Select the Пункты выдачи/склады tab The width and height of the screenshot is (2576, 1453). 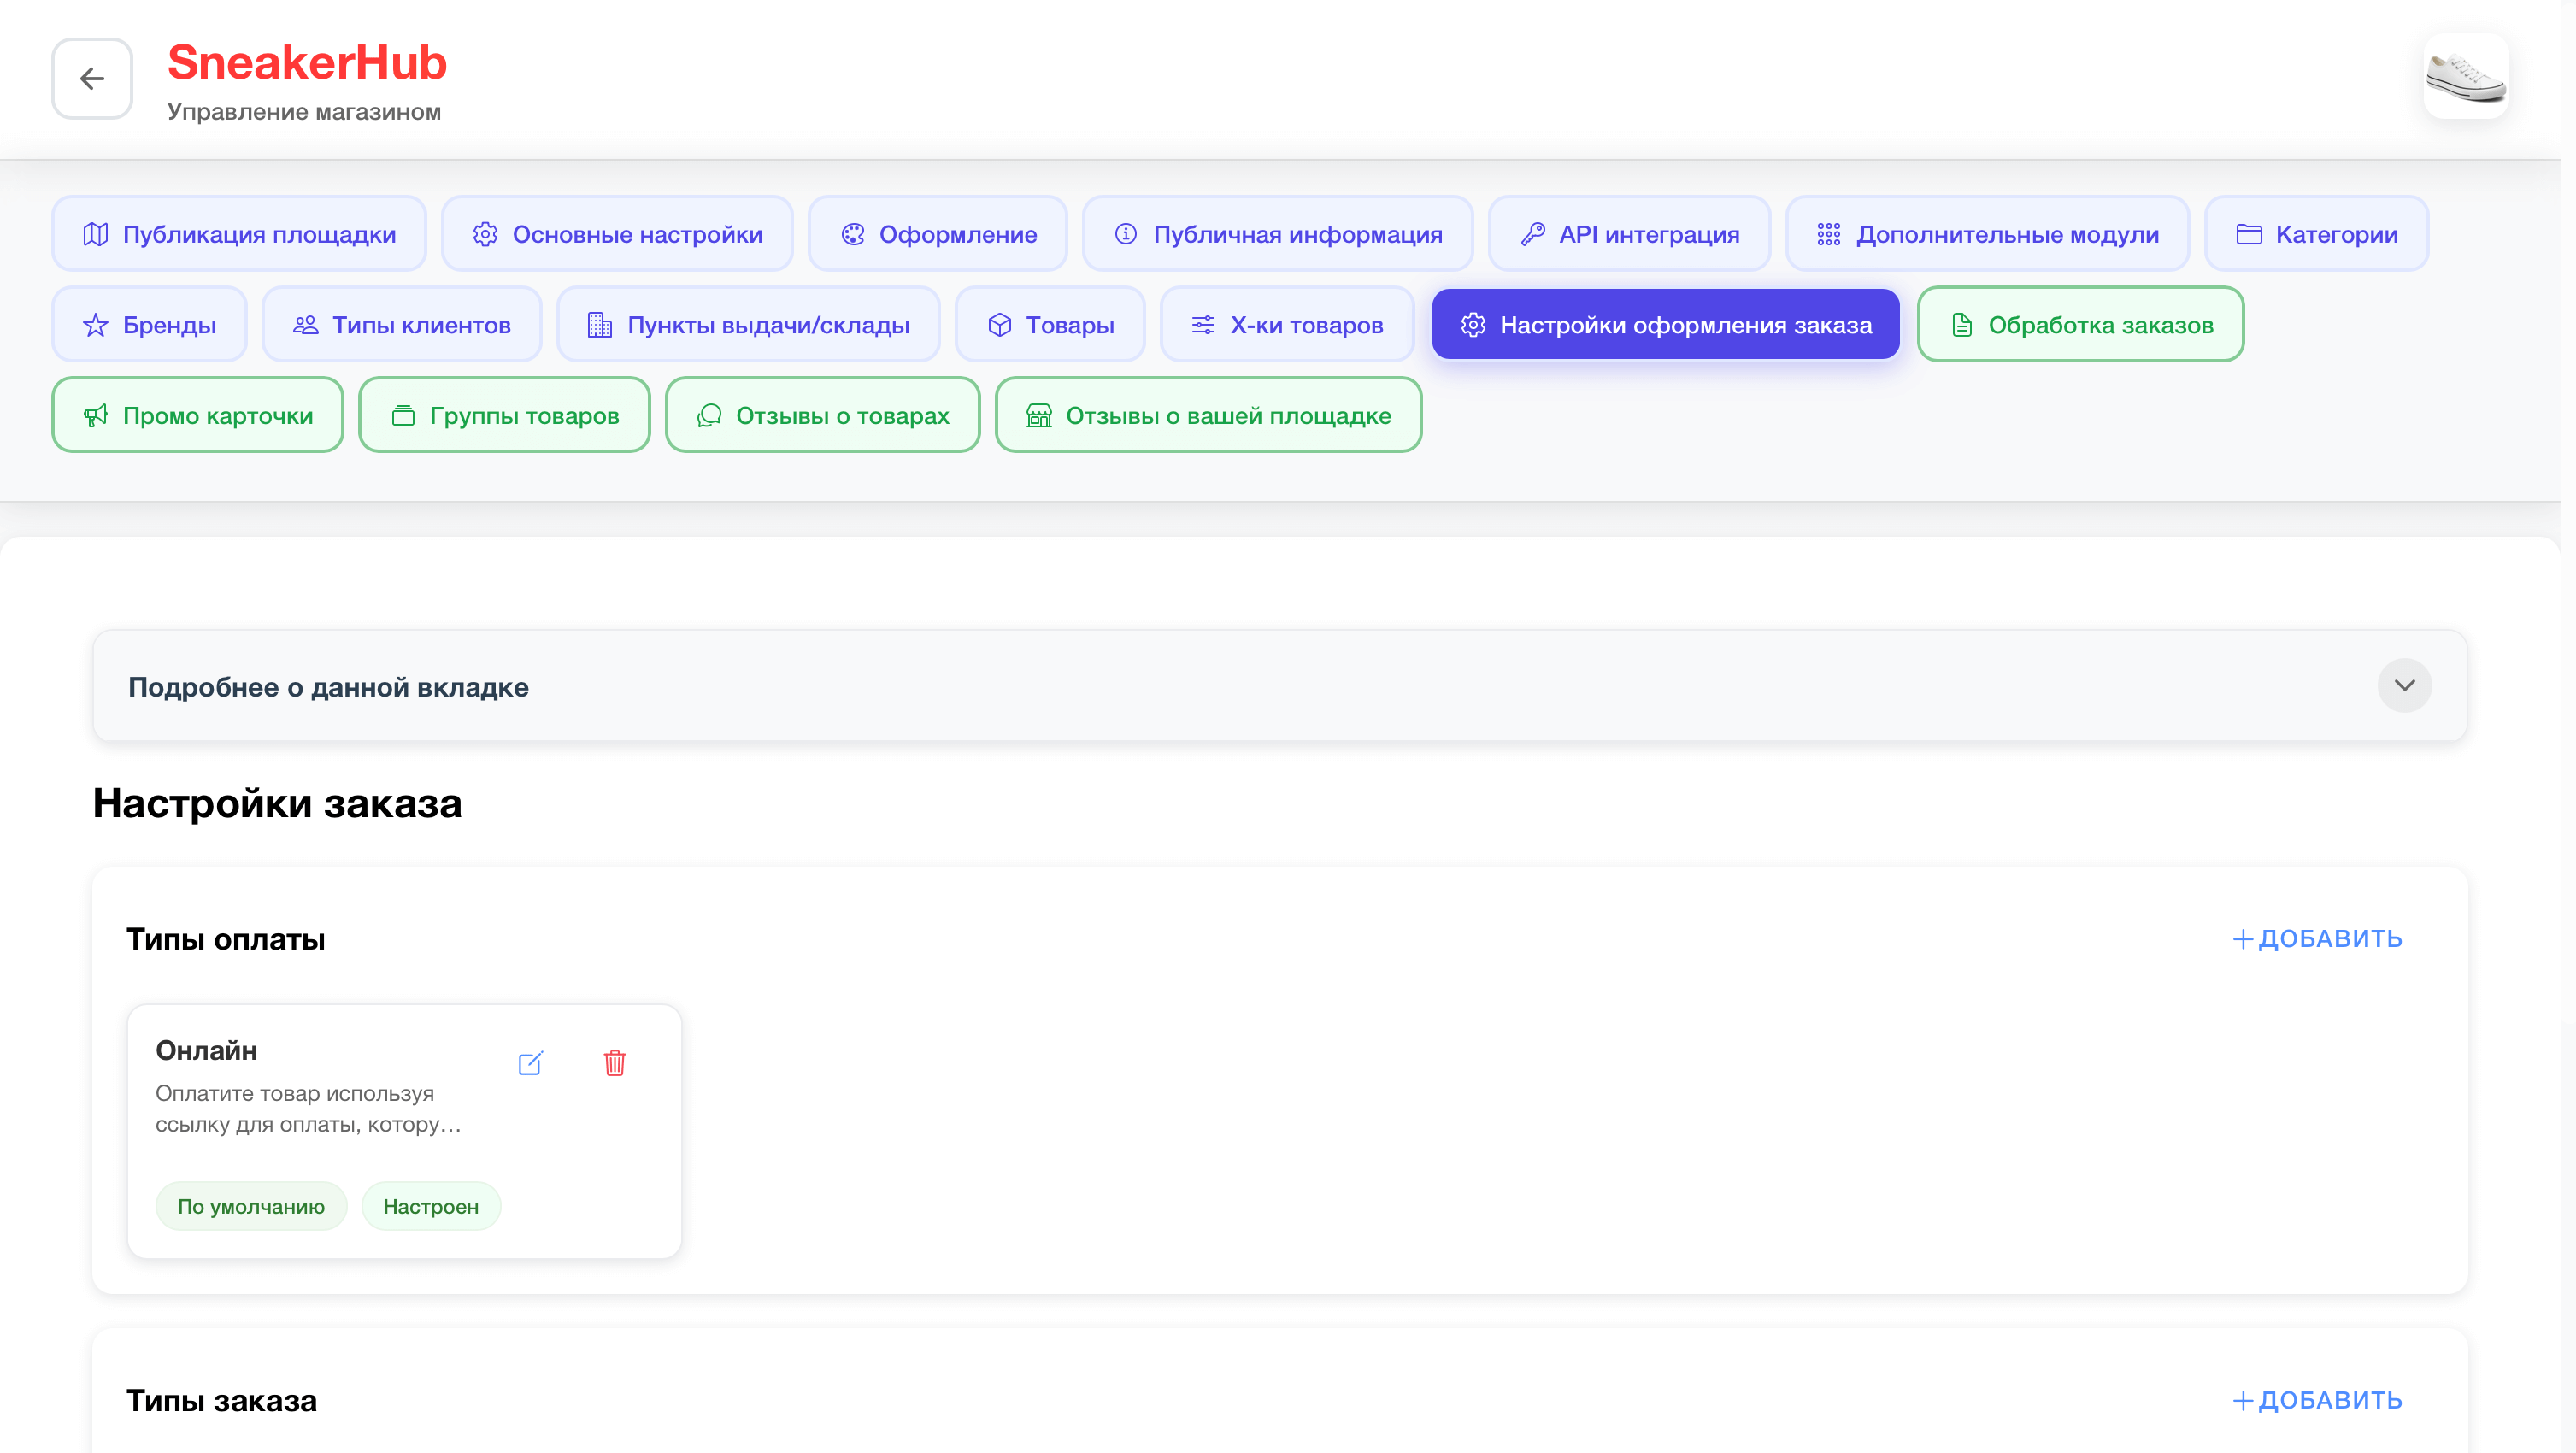748,325
